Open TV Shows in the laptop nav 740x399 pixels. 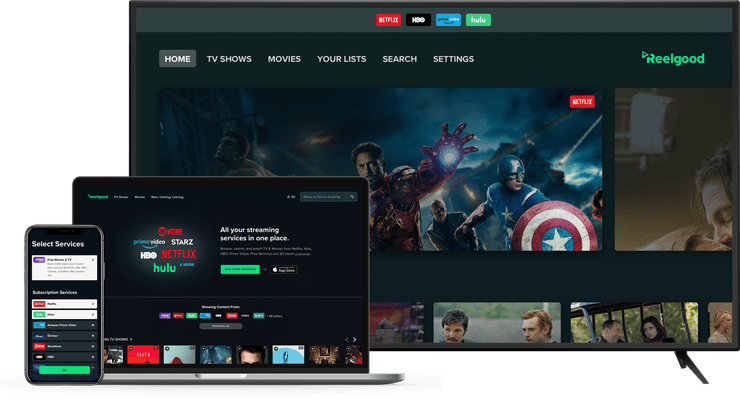[x=121, y=197]
